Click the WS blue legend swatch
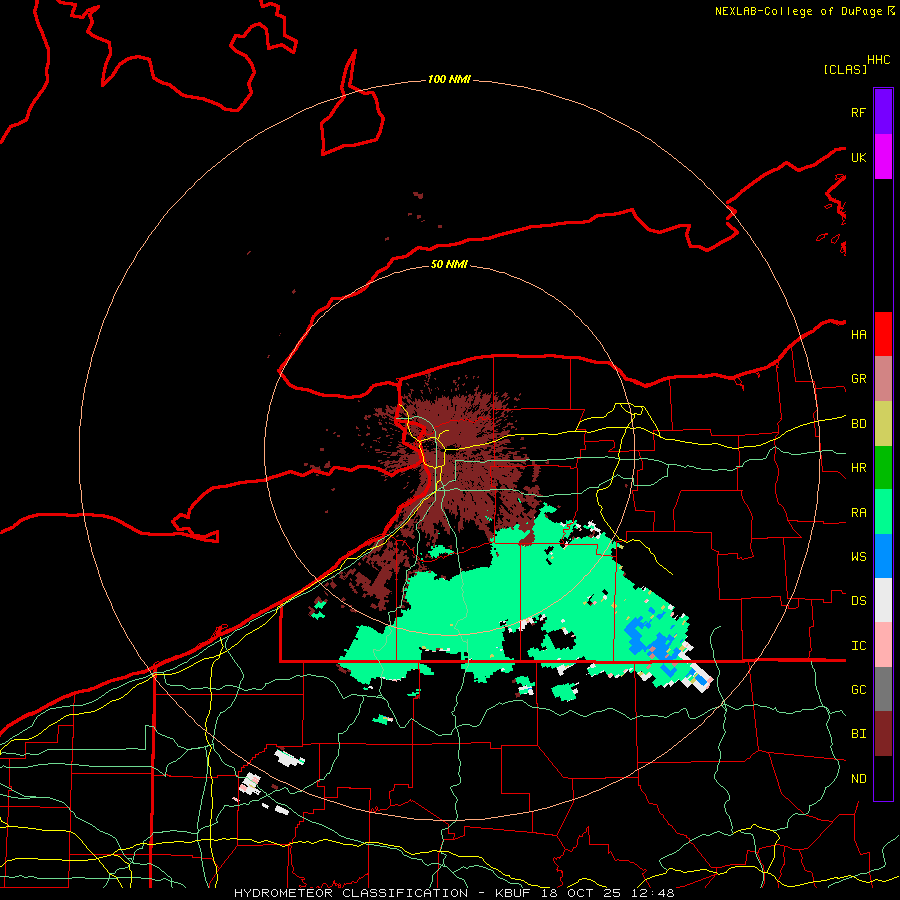Image resolution: width=900 pixels, height=900 pixels. coord(883,556)
